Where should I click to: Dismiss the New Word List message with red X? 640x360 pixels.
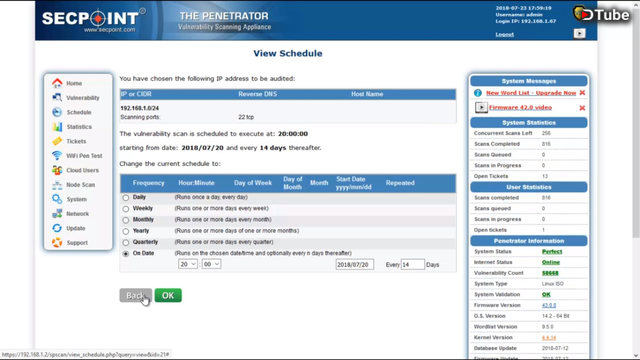582,93
